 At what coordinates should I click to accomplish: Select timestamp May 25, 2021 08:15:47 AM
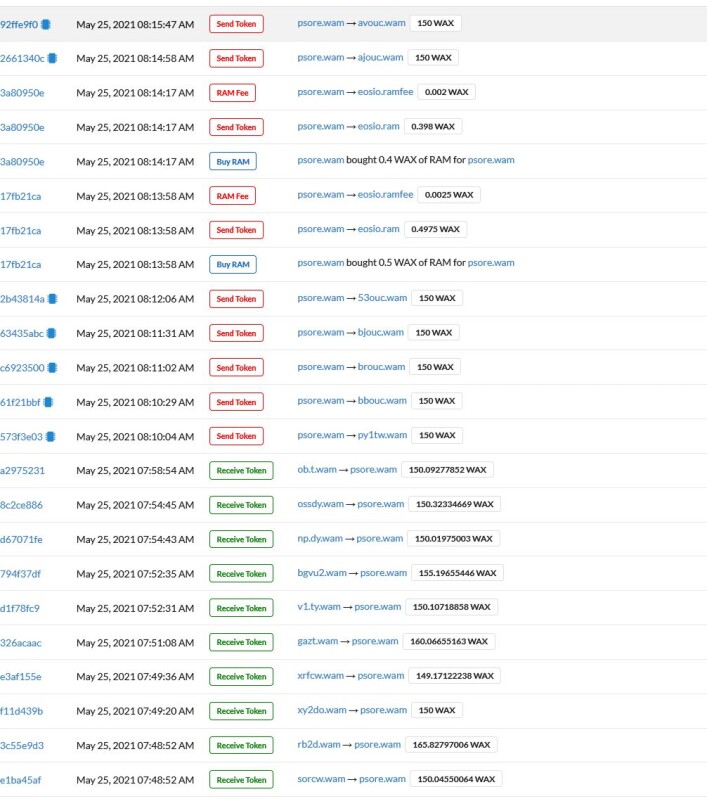[135, 24]
